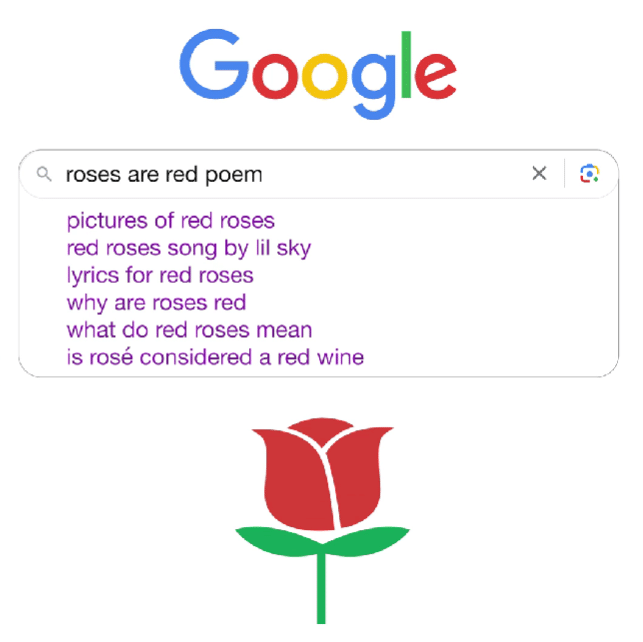This screenshot has width=643, height=642.
Task: Open Google Lens image search
Action: click(x=589, y=173)
